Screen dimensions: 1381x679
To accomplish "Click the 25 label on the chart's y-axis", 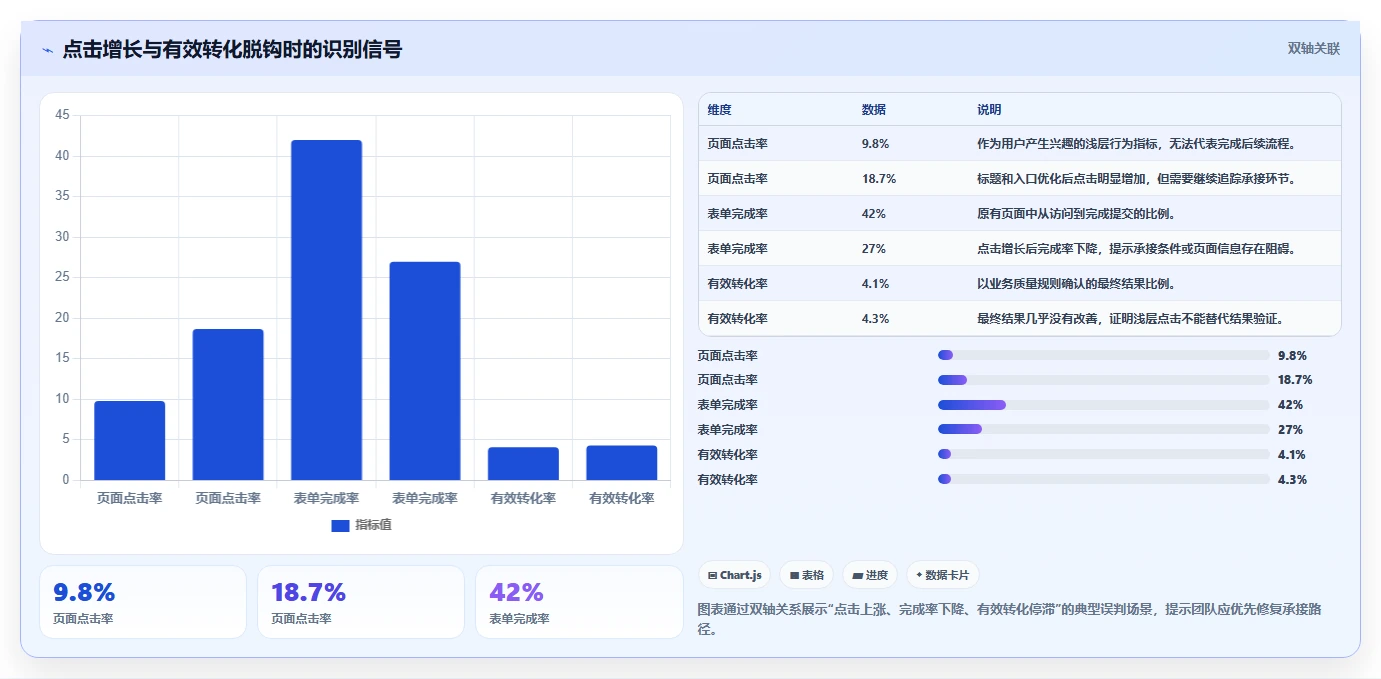I will pyautogui.click(x=63, y=278).
